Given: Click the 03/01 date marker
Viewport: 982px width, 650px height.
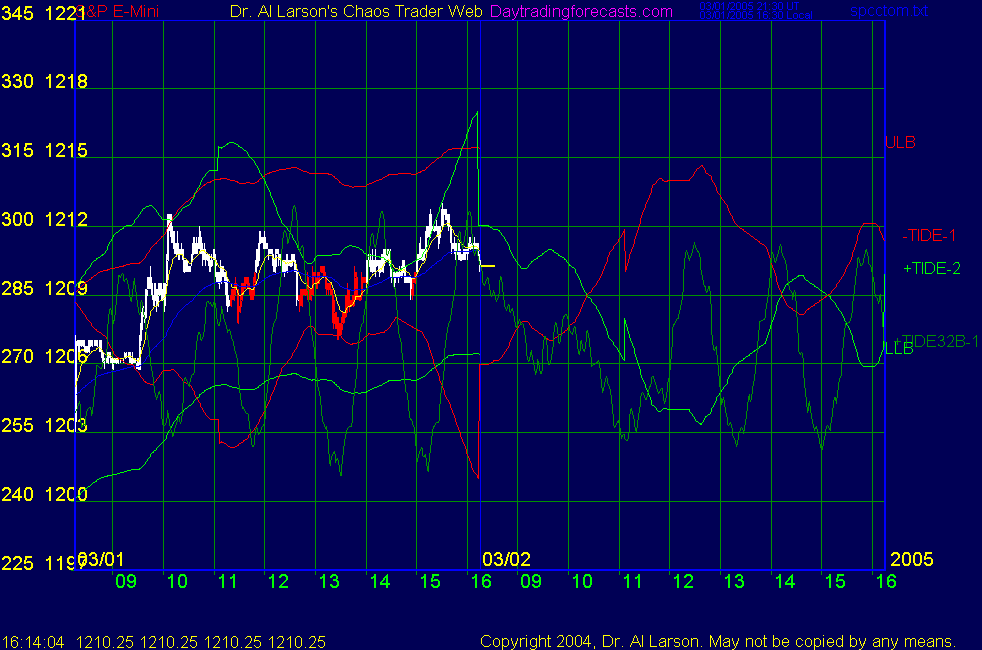Looking at the screenshot, I should point(102,557).
